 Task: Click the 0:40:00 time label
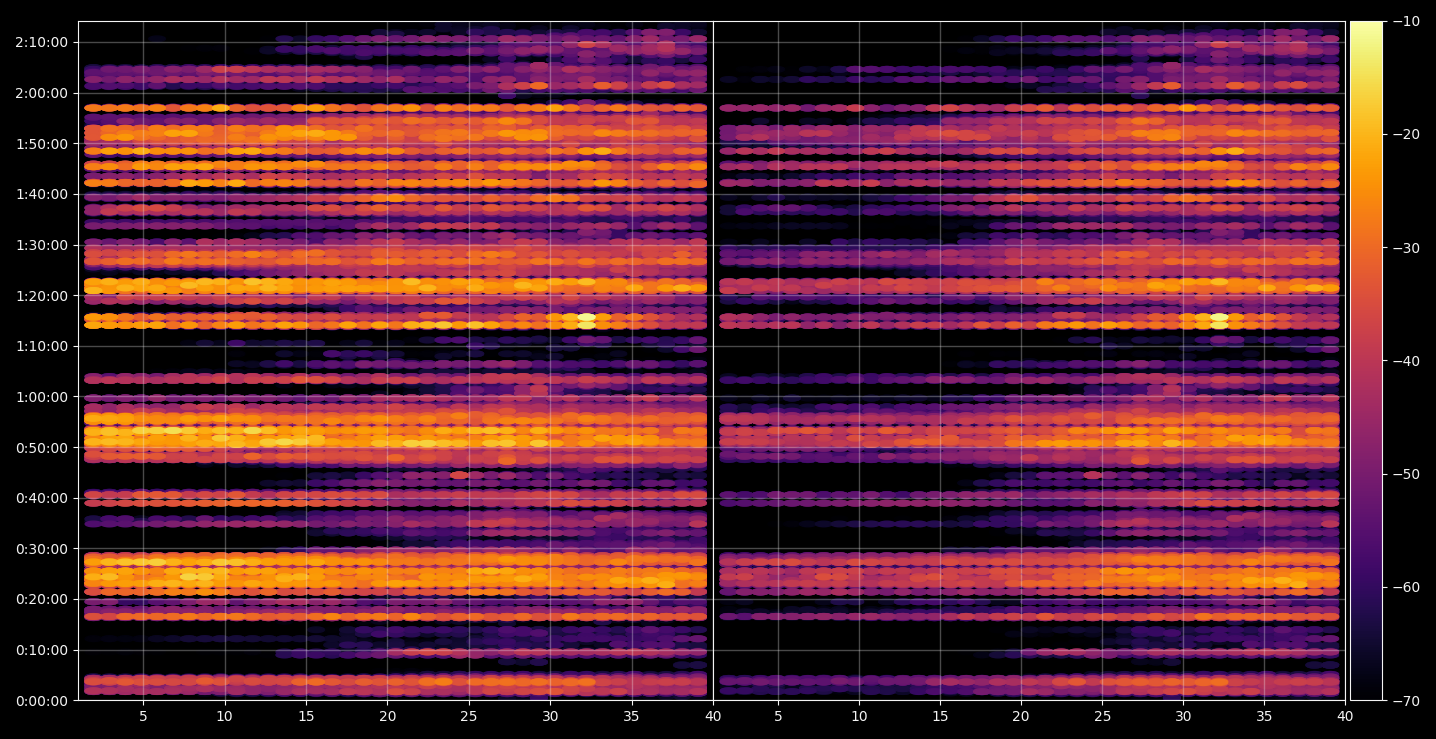pos(42,498)
